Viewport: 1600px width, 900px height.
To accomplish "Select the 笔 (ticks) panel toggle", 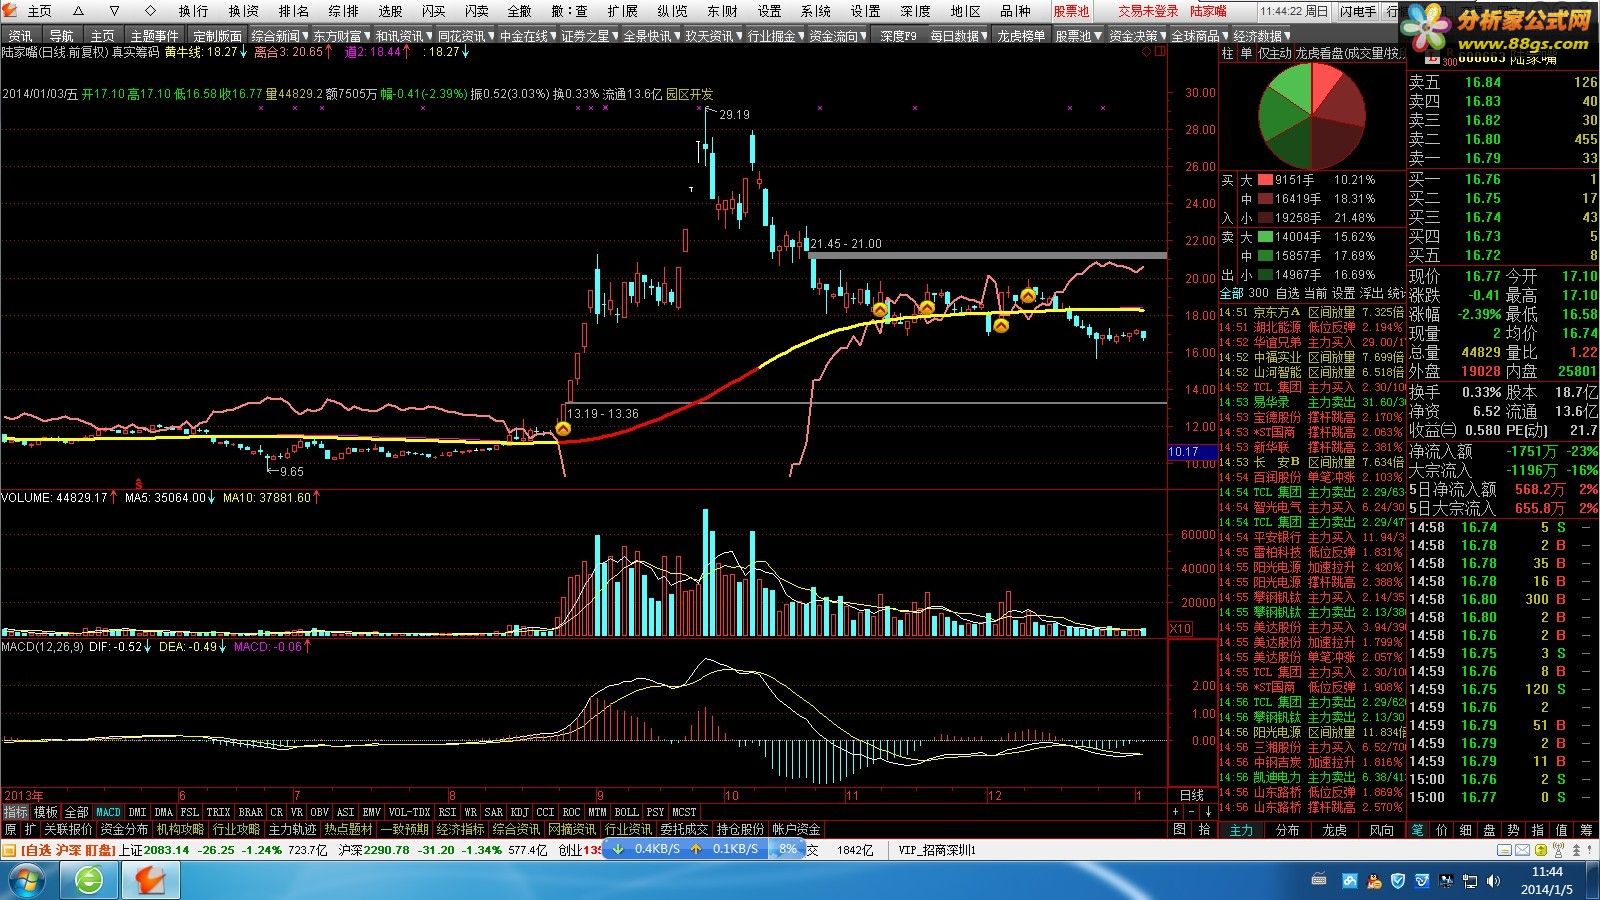I will [1417, 830].
